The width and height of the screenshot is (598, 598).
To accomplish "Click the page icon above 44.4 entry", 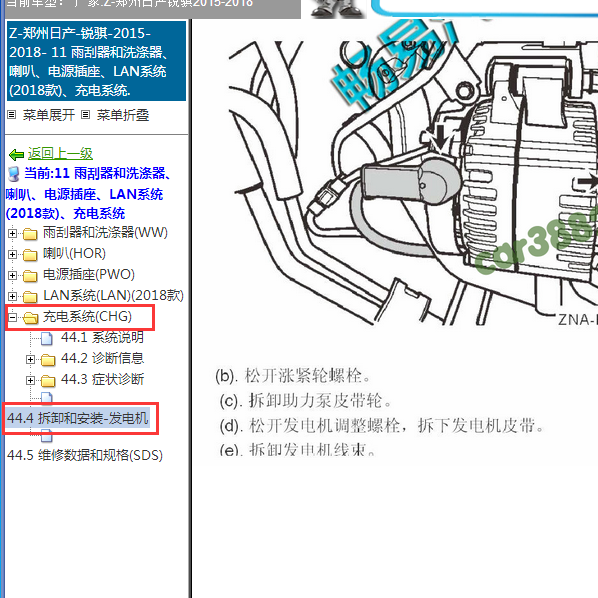I will pyautogui.click(x=47, y=397).
